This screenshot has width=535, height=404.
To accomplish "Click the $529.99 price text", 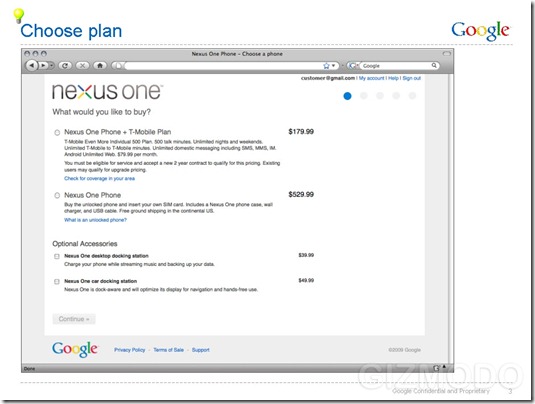I will coord(301,194).
